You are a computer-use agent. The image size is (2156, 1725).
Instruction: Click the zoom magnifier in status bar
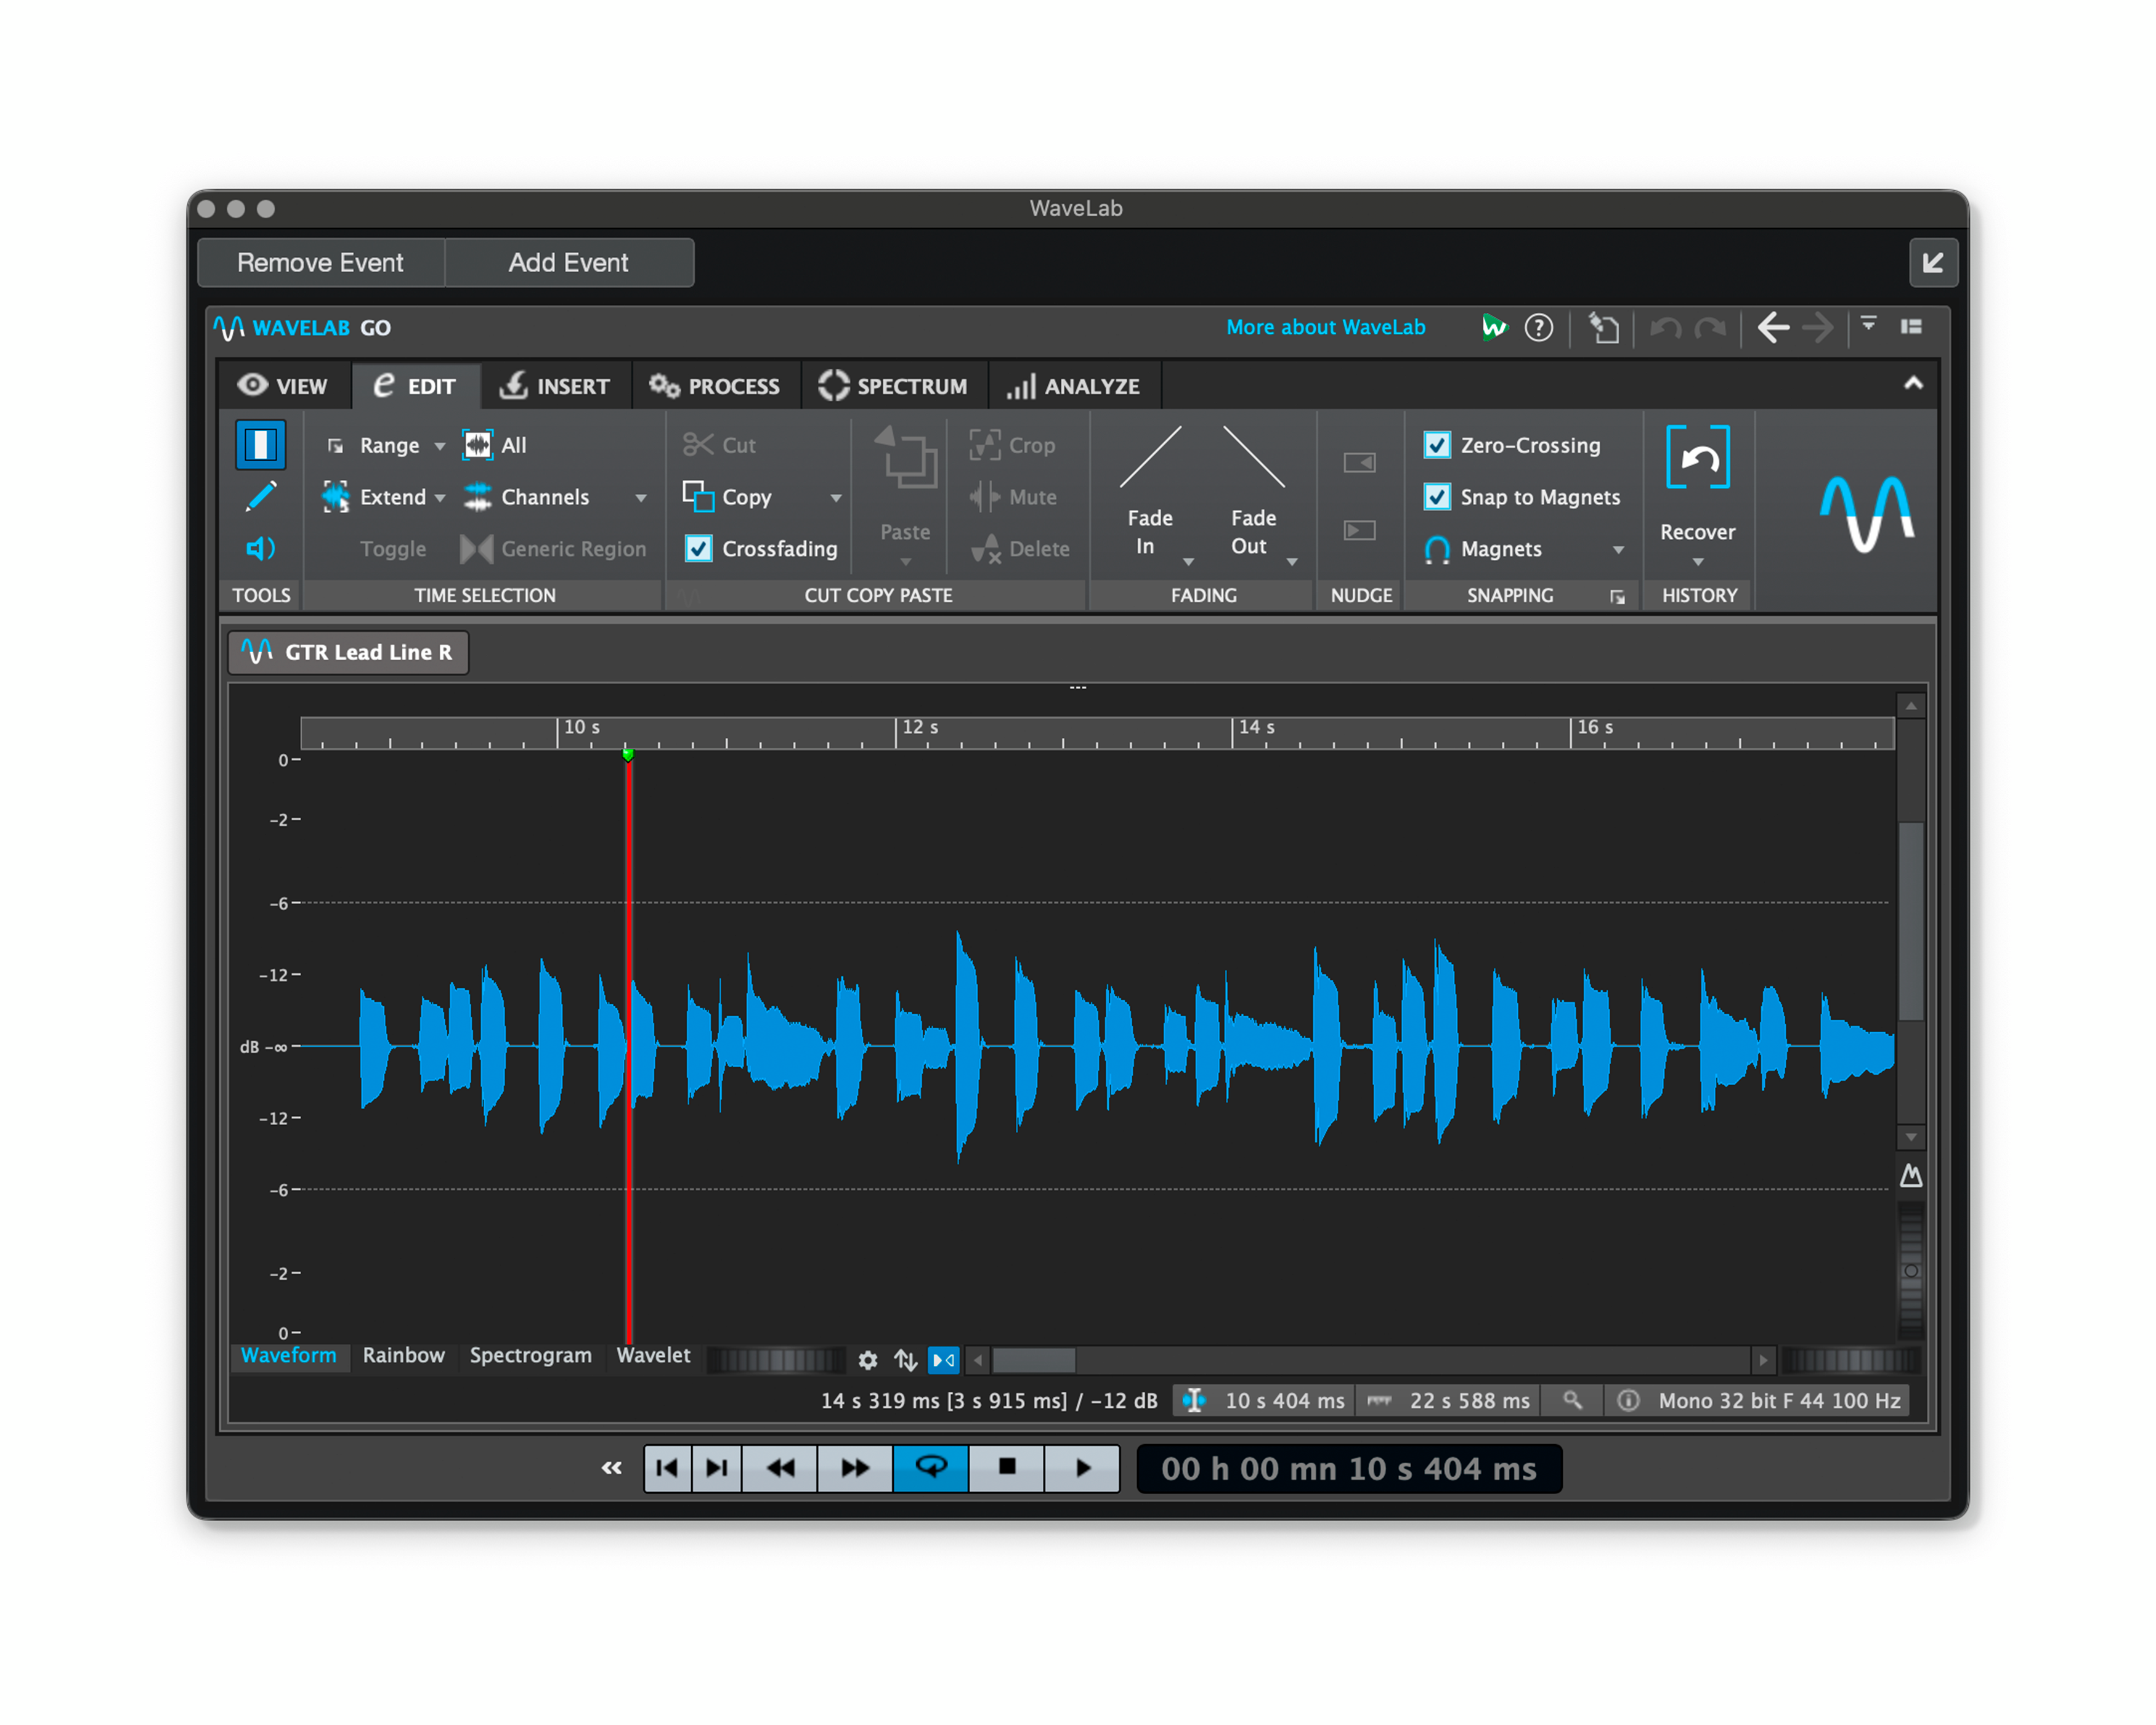[x=1572, y=1400]
